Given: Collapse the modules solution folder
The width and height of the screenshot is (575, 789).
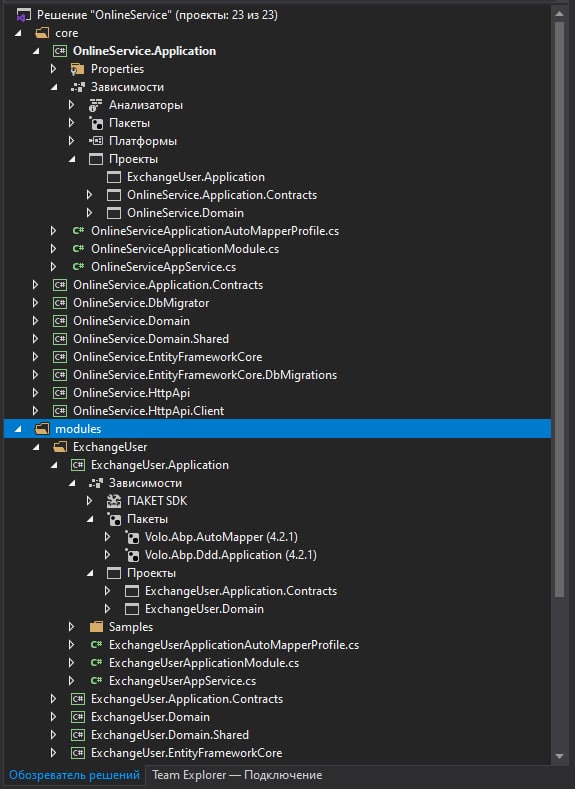Looking at the screenshot, I should [x=19, y=429].
